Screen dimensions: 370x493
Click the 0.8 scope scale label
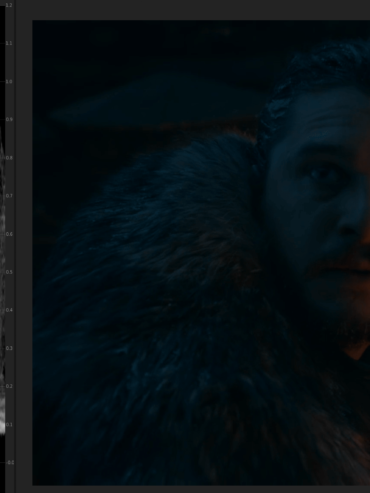pos(9,158)
